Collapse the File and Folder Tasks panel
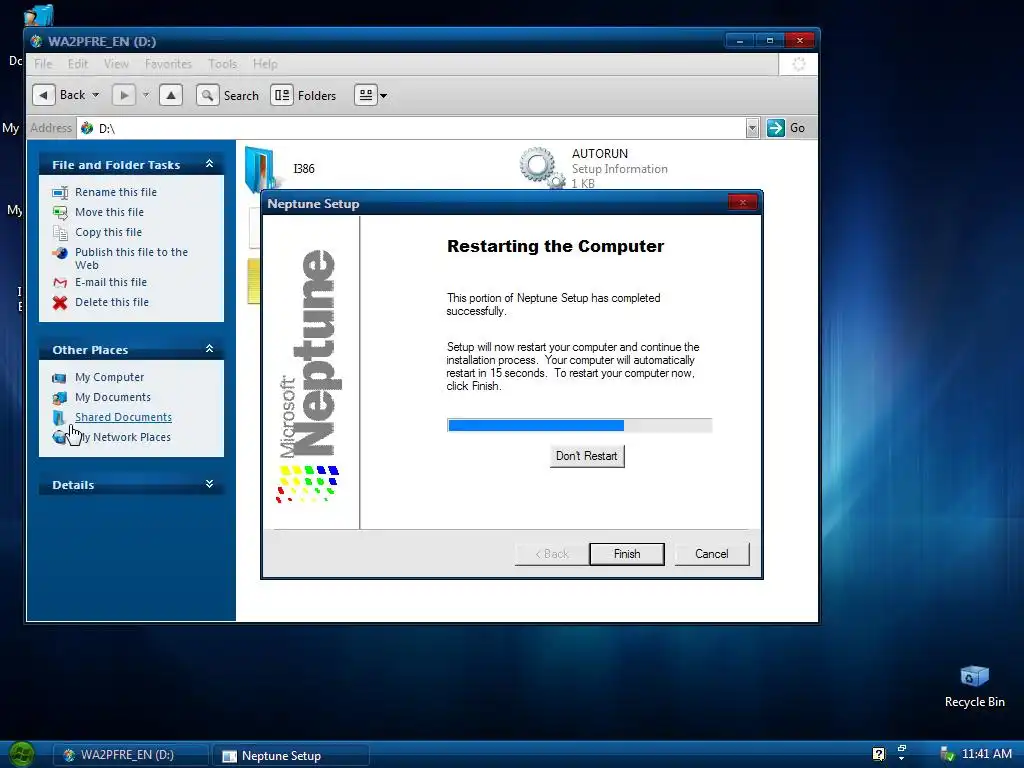 point(210,164)
